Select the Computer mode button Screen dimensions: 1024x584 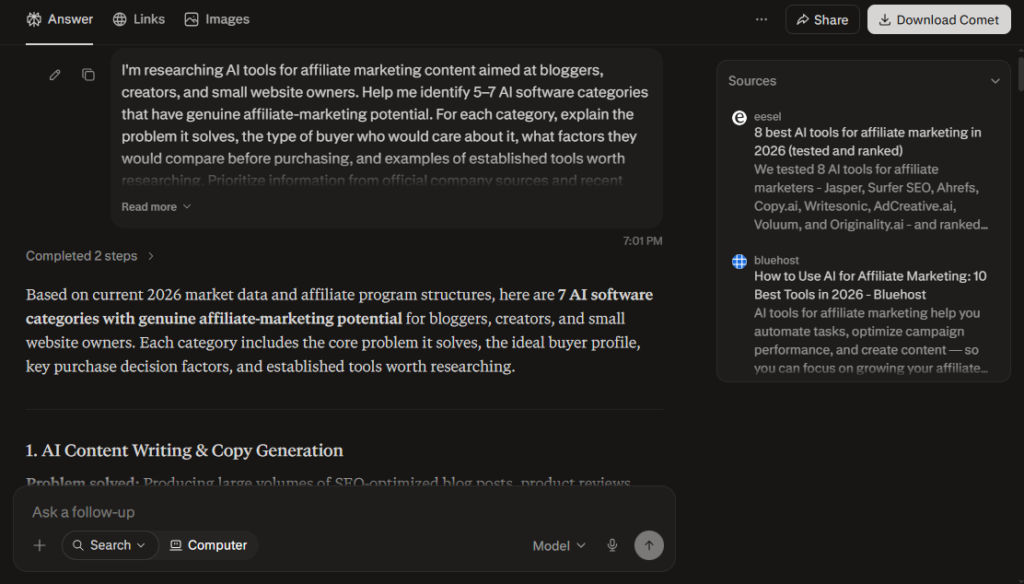(209, 545)
